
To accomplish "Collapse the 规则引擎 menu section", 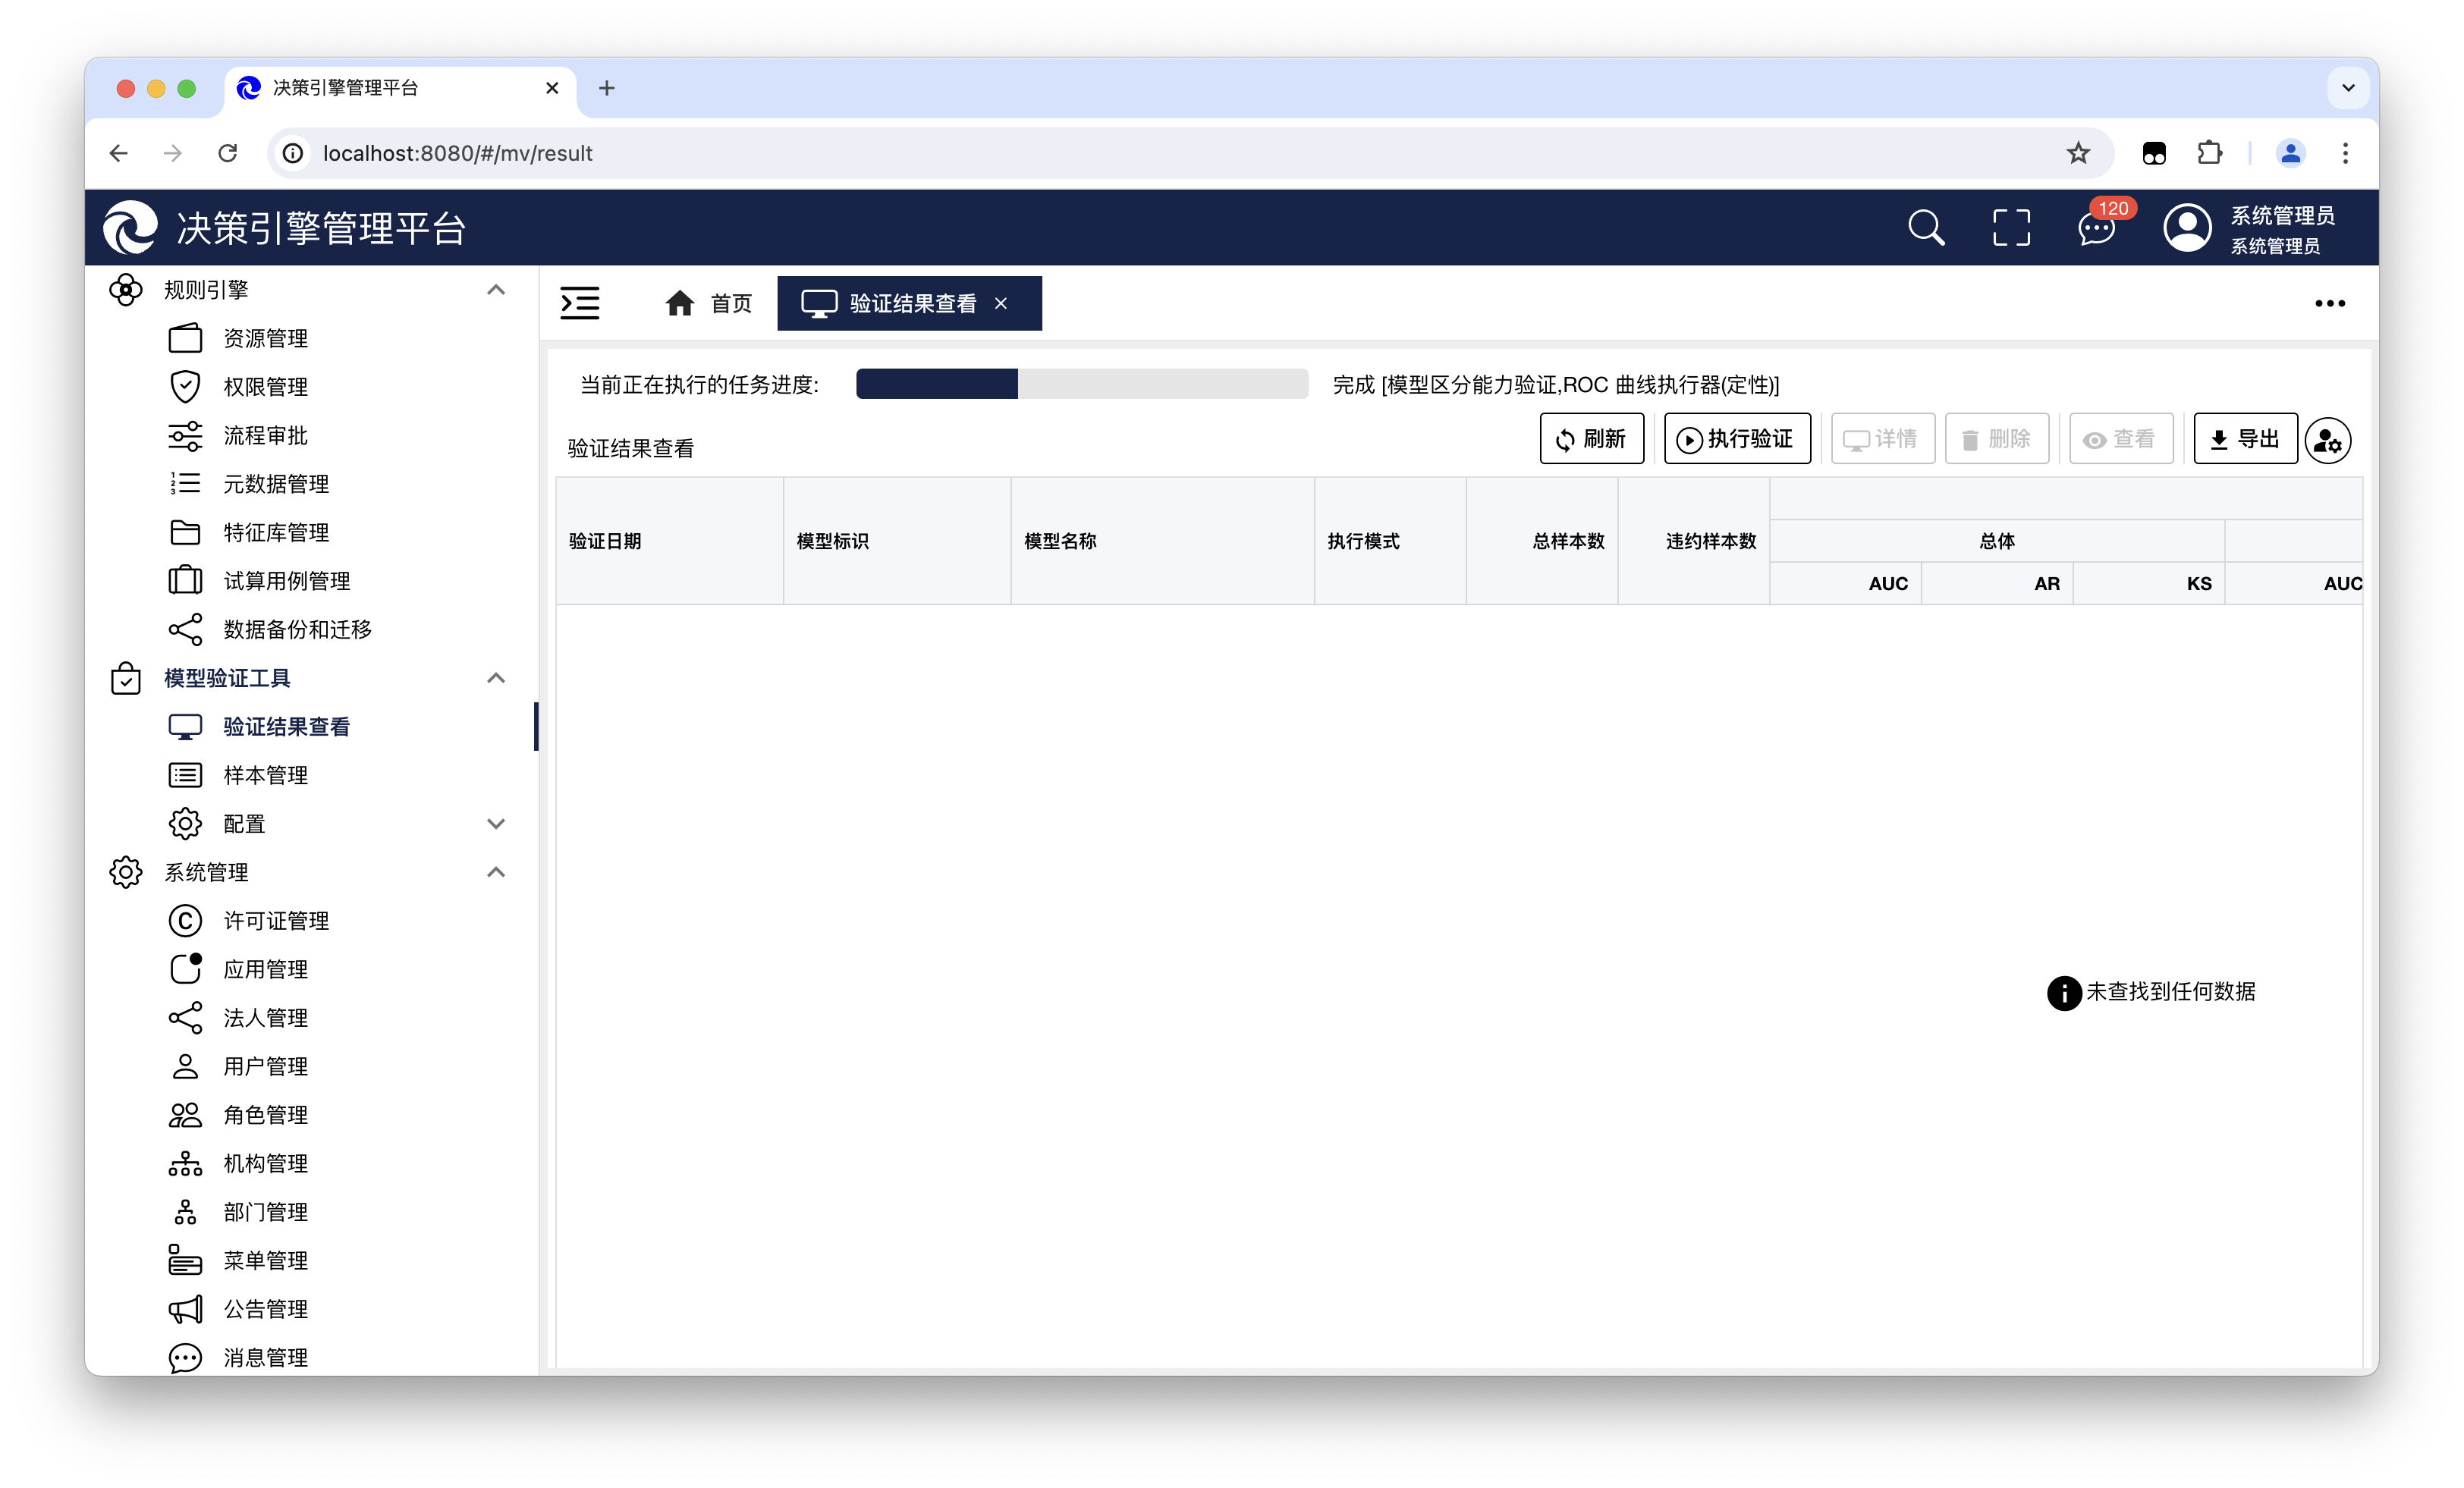I will coord(495,290).
